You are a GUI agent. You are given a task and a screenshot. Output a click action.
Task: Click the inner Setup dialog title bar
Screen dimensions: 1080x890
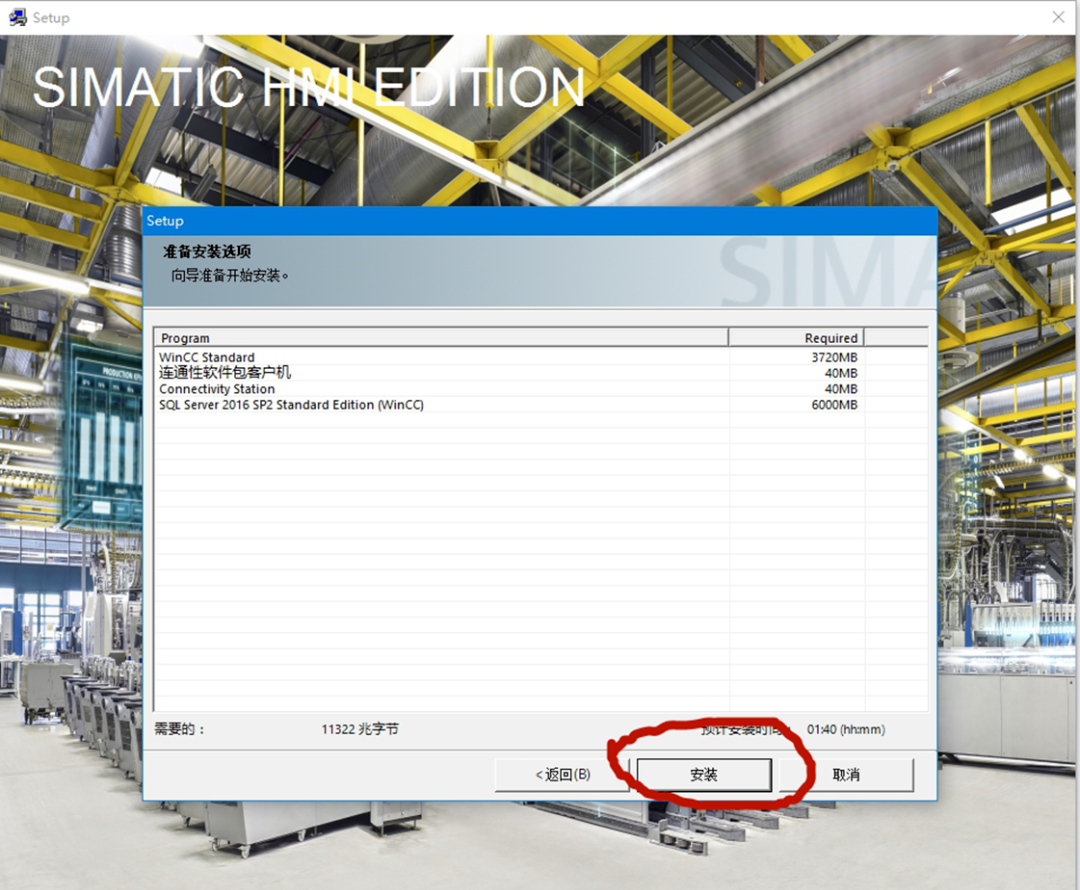coord(540,221)
